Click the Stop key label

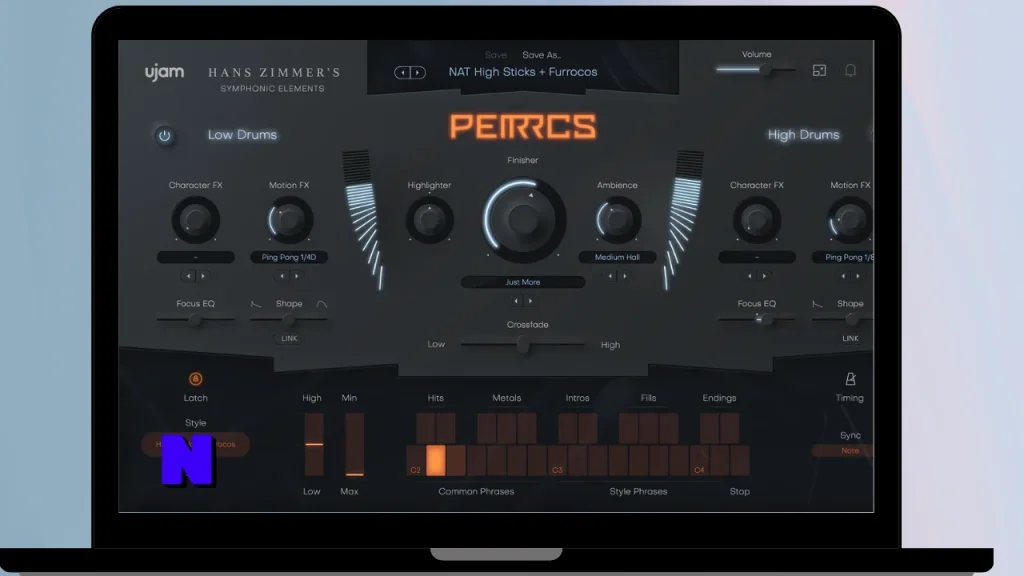[x=739, y=491]
